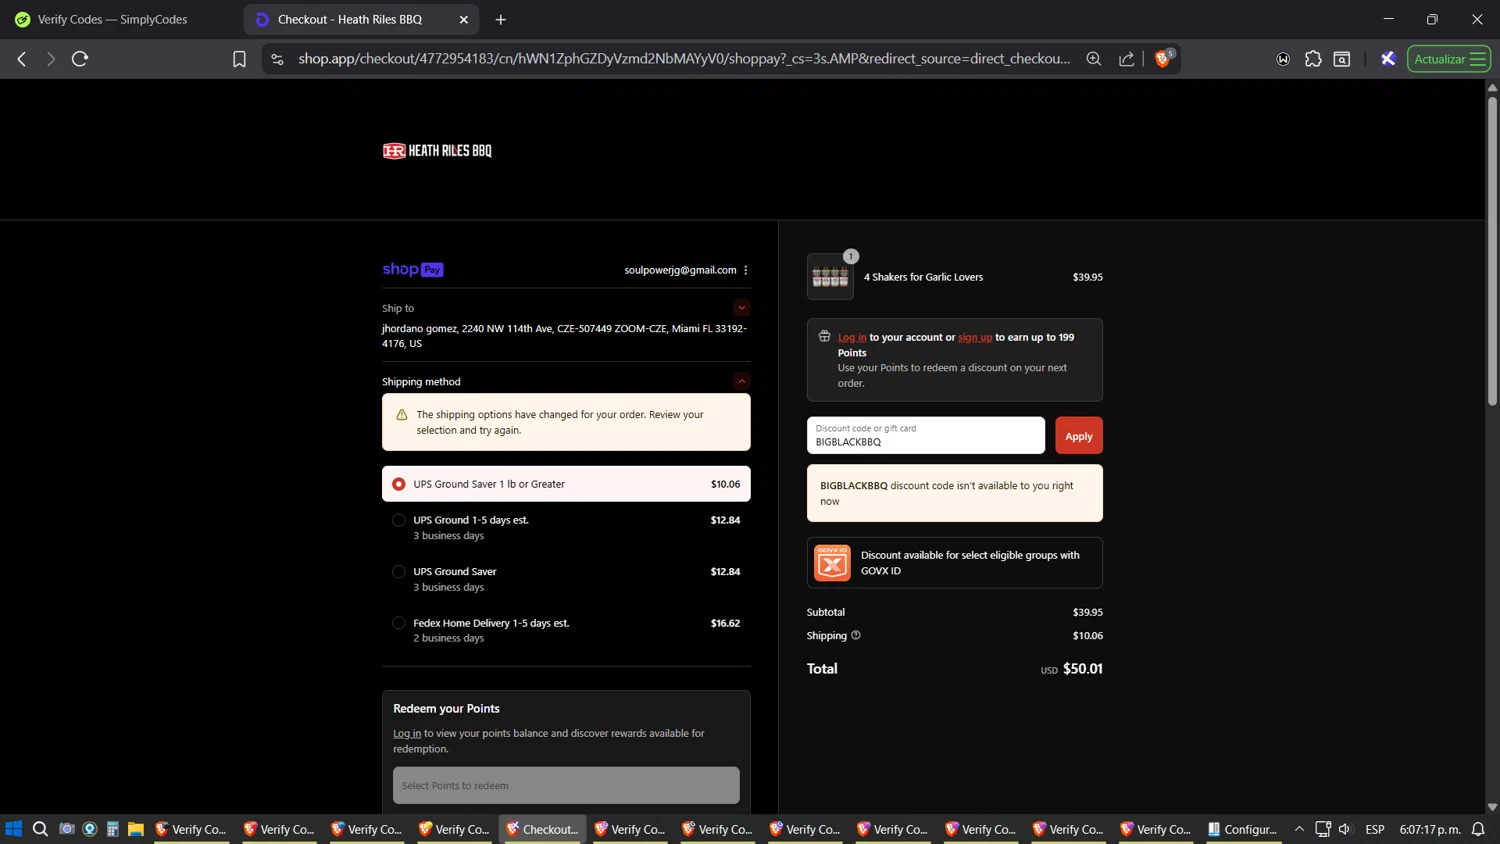
Task: Reload the checkout page
Action: pyautogui.click(x=80, y=59)
